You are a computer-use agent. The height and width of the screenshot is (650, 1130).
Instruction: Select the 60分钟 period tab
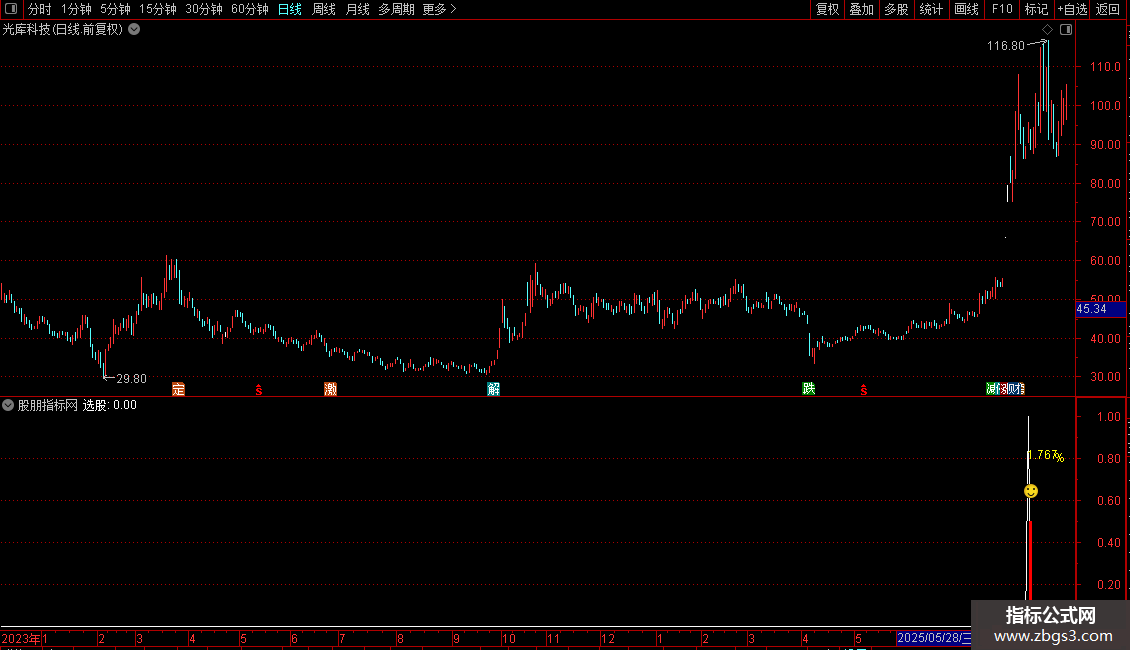click(249, 9)
